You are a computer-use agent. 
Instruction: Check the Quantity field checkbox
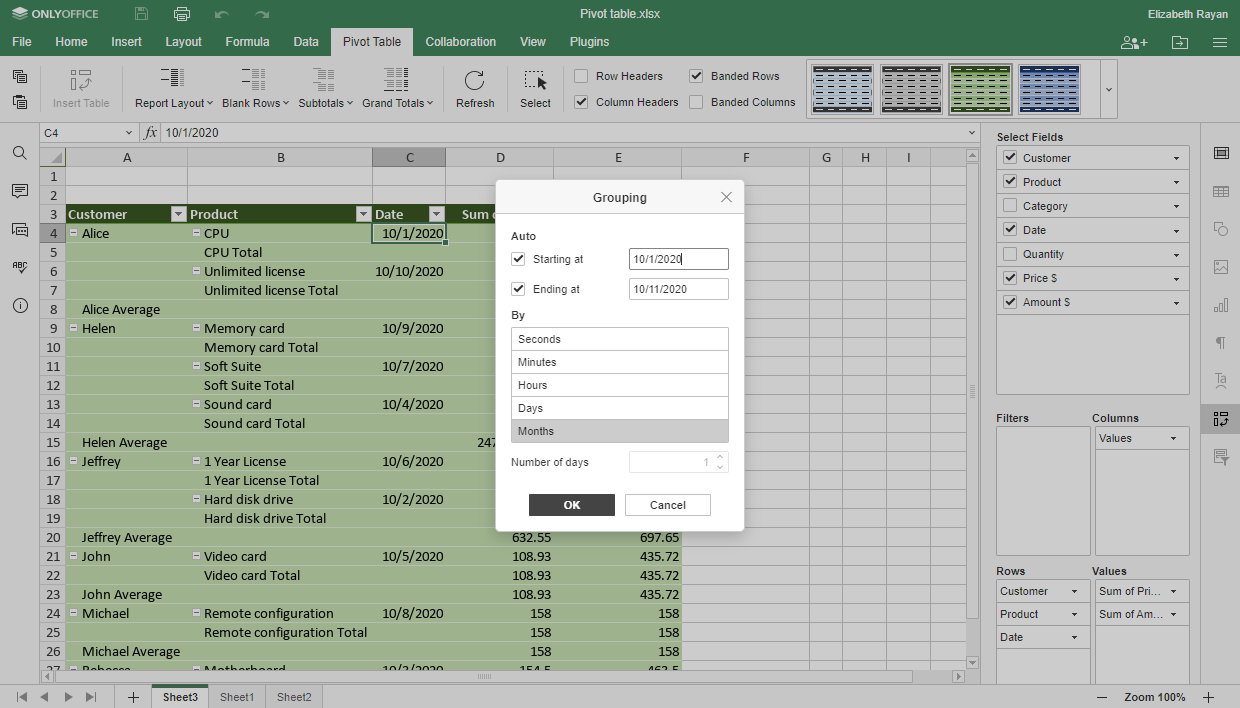pyautogui.click(x=1010, y=254)
